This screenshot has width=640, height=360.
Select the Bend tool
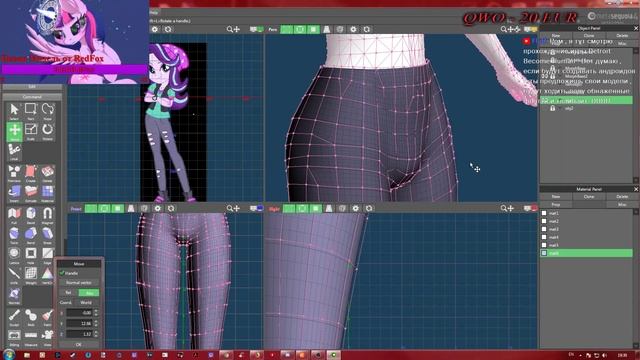click(31, 235)
